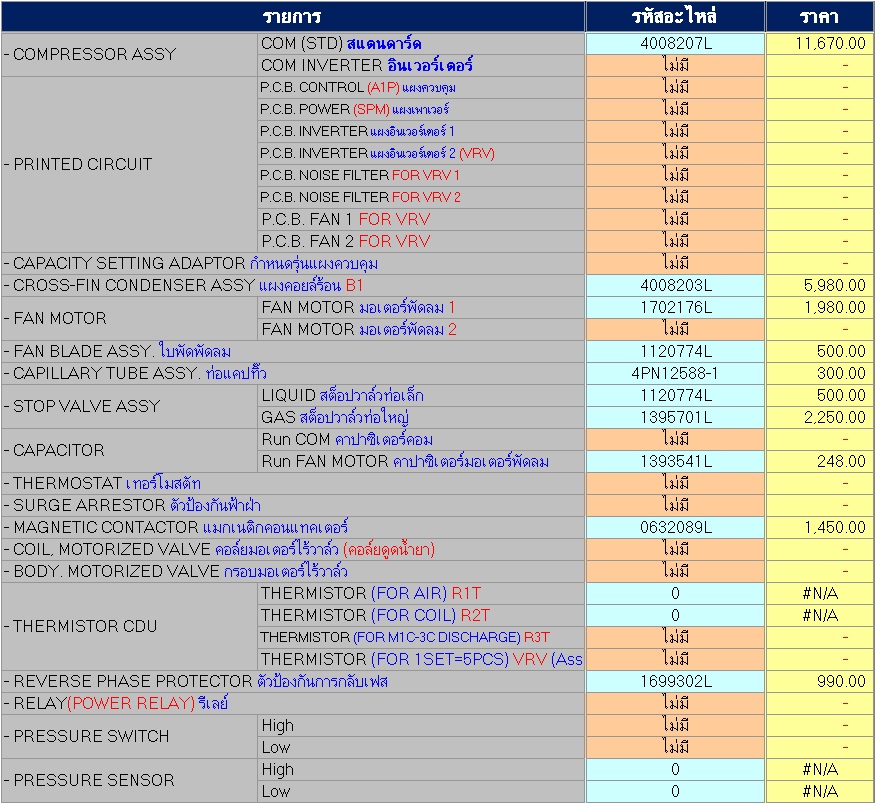The height and width of the screenshot is (803, 875).
Task: Select RELAY (POWER RELAY) row
Action: point(293,703)
